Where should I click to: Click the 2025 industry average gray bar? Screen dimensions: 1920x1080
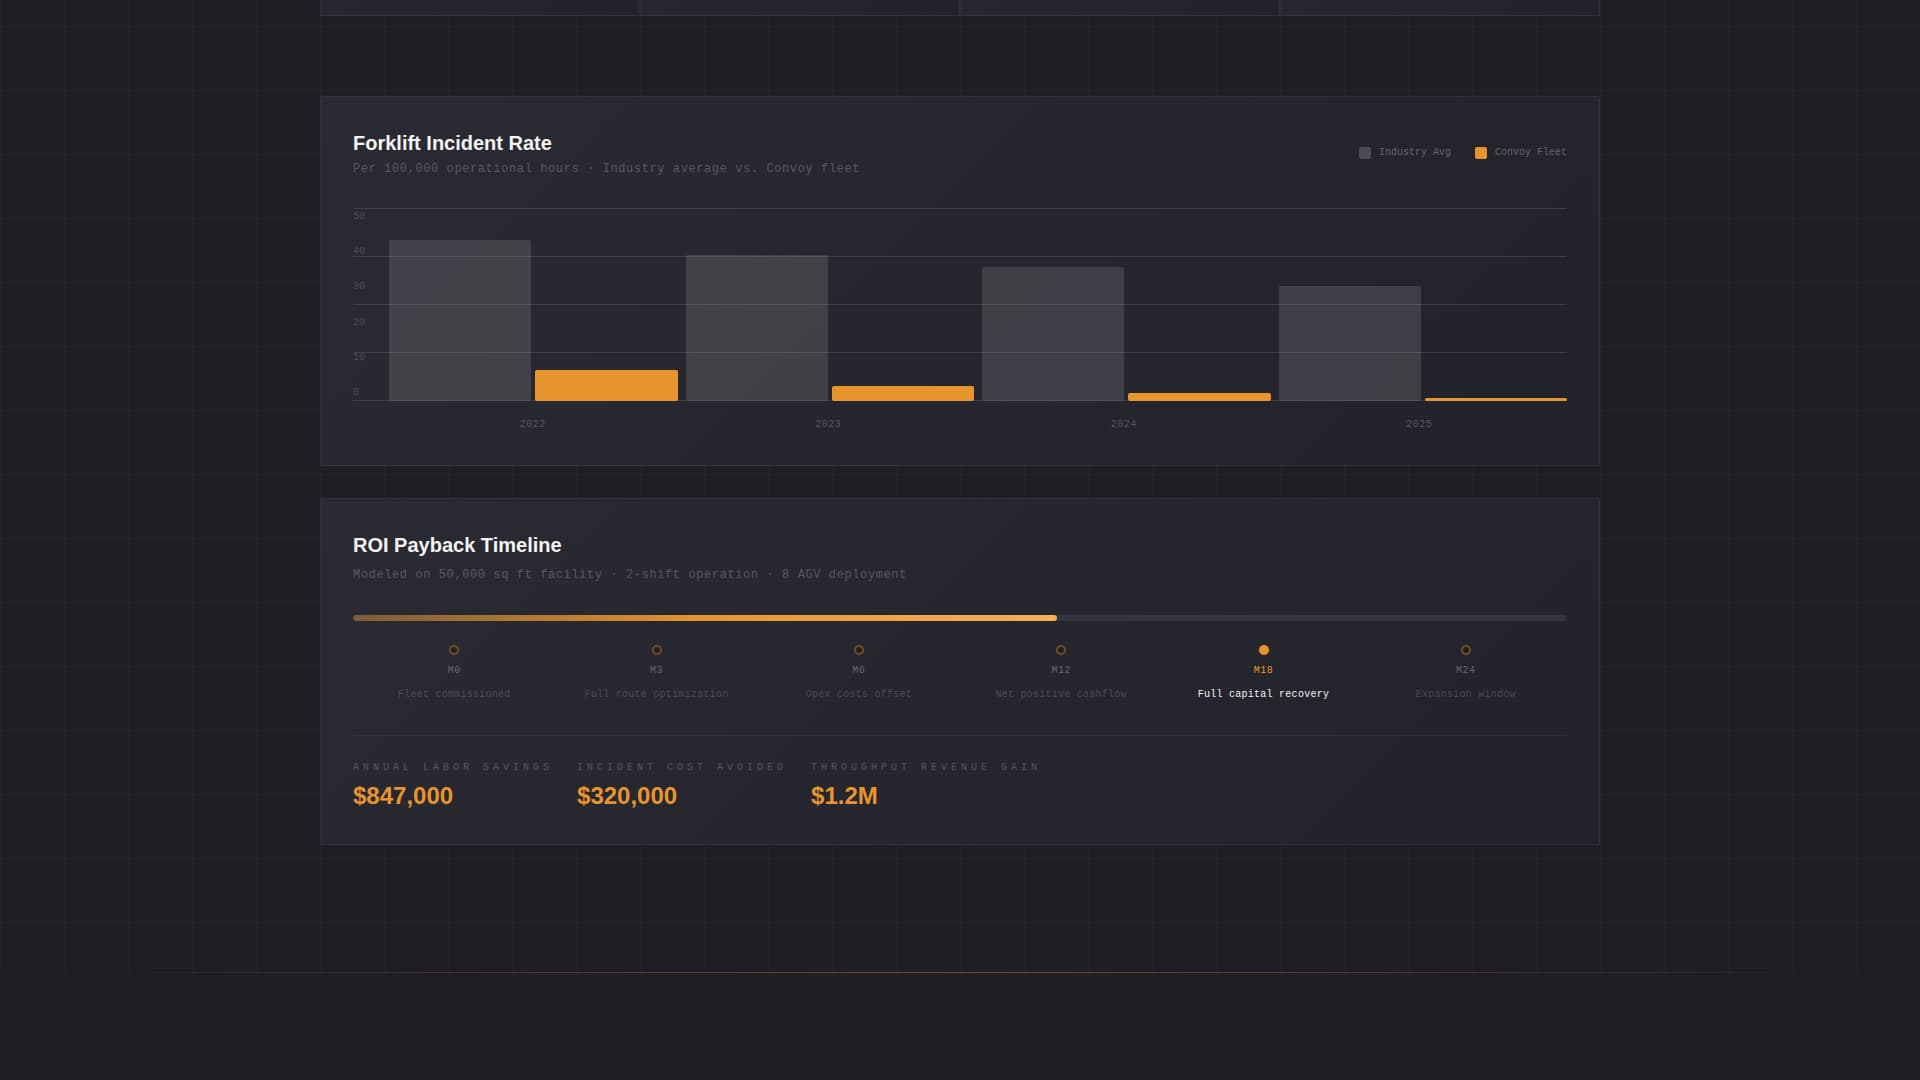(x=1350, y=344)
